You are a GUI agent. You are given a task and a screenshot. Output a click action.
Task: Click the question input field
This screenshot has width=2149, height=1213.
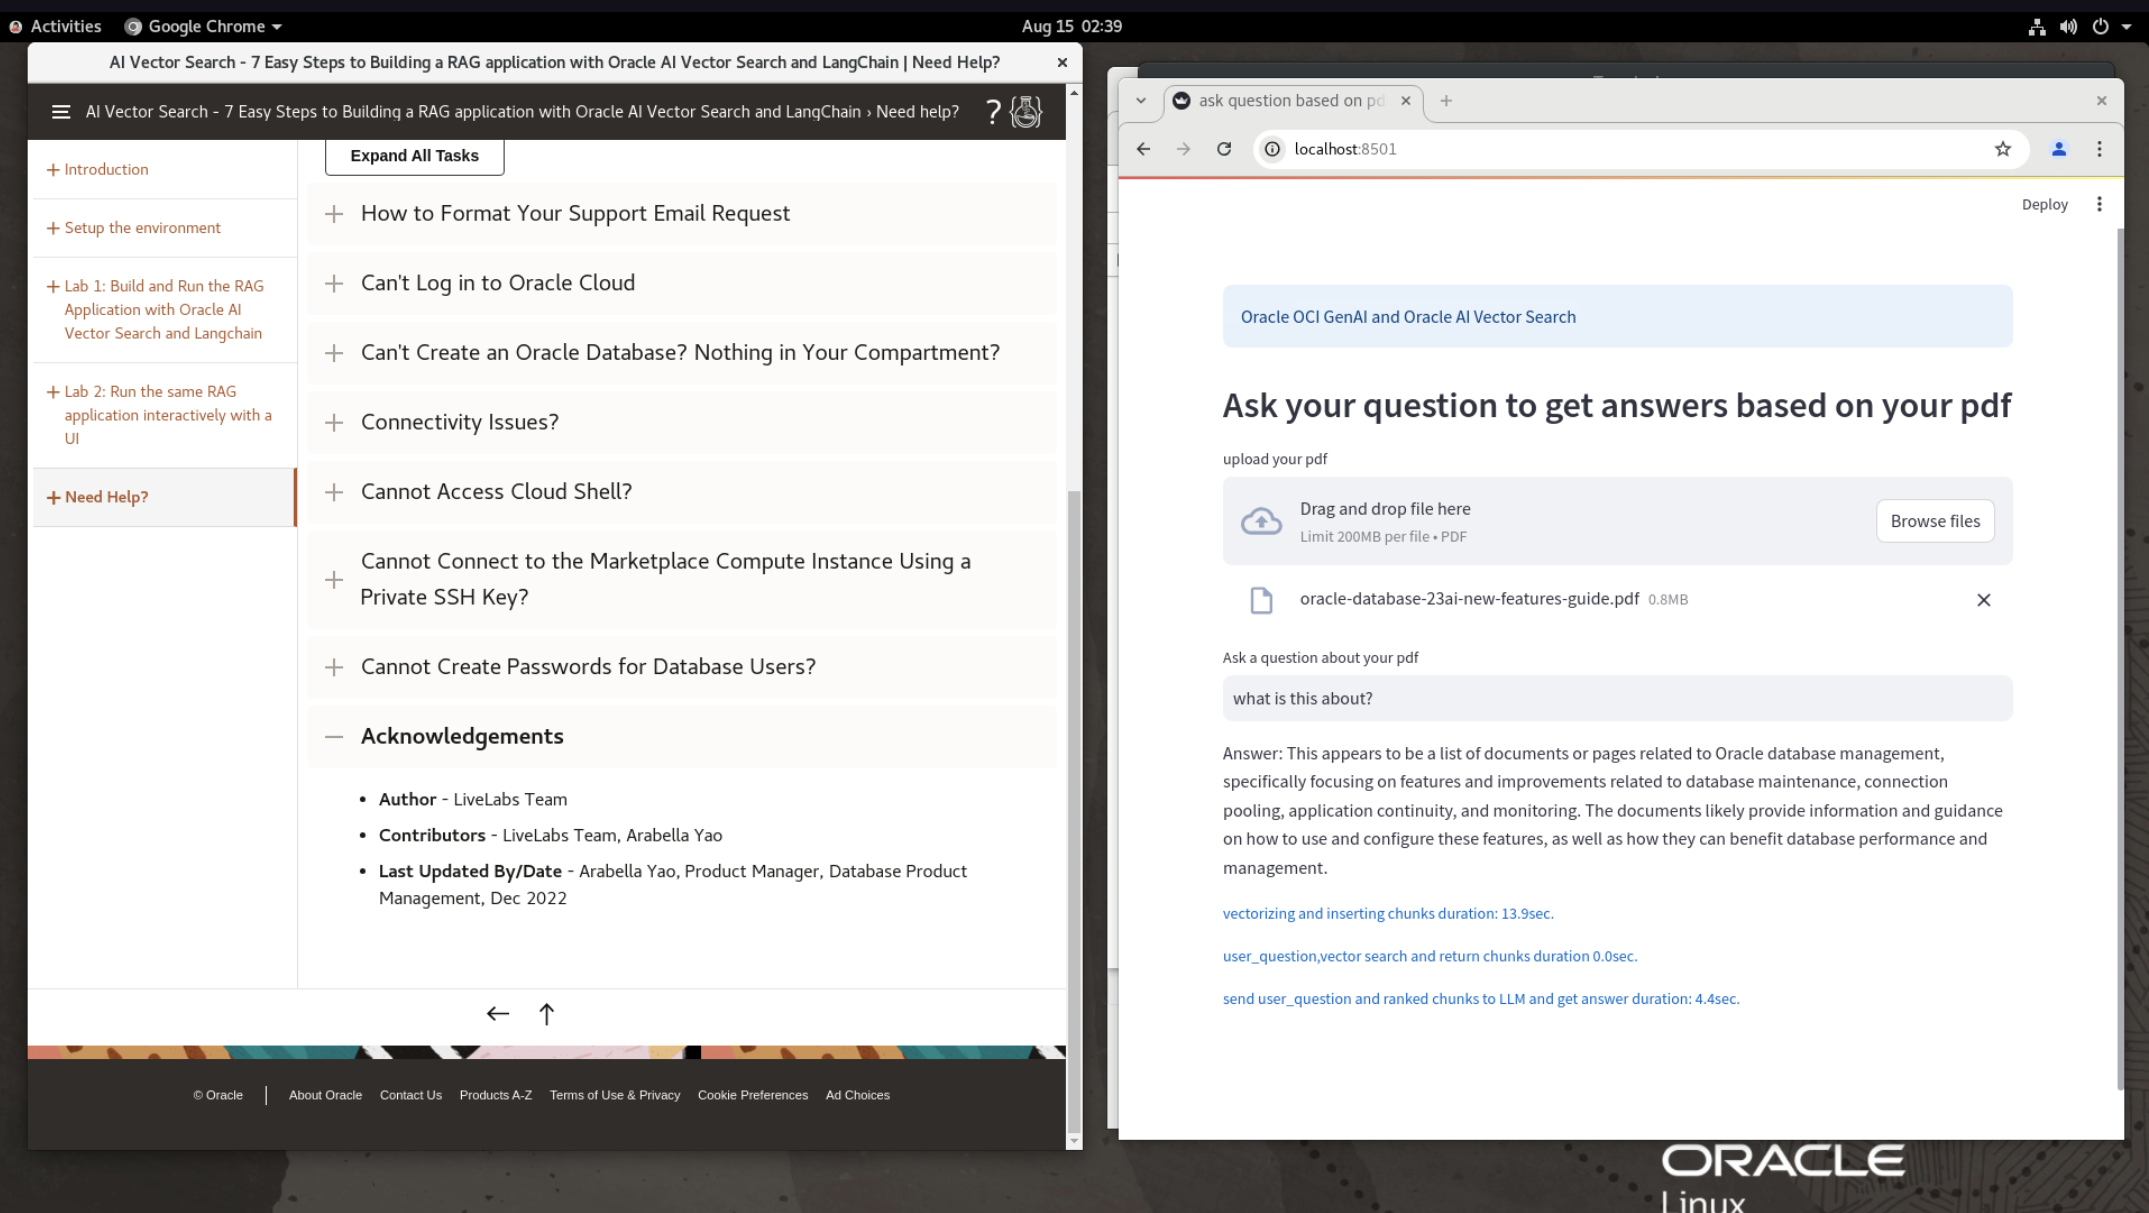(1616, 699)
